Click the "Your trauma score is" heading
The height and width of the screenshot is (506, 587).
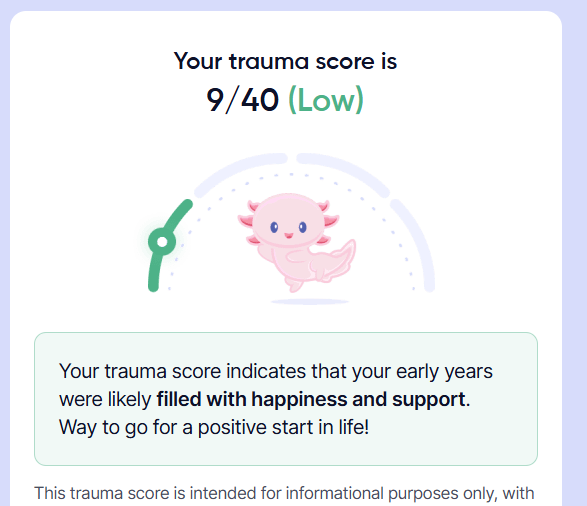coord(285,61)
